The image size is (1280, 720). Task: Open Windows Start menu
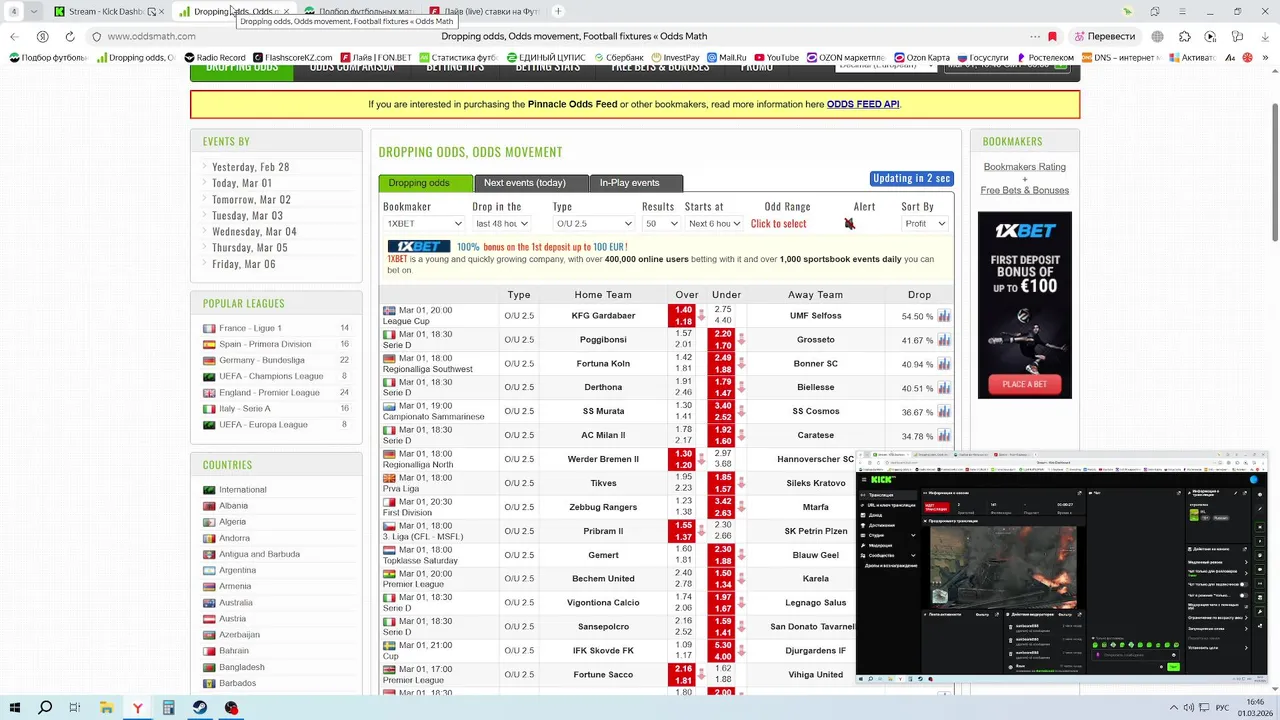(x=15, y=708)
